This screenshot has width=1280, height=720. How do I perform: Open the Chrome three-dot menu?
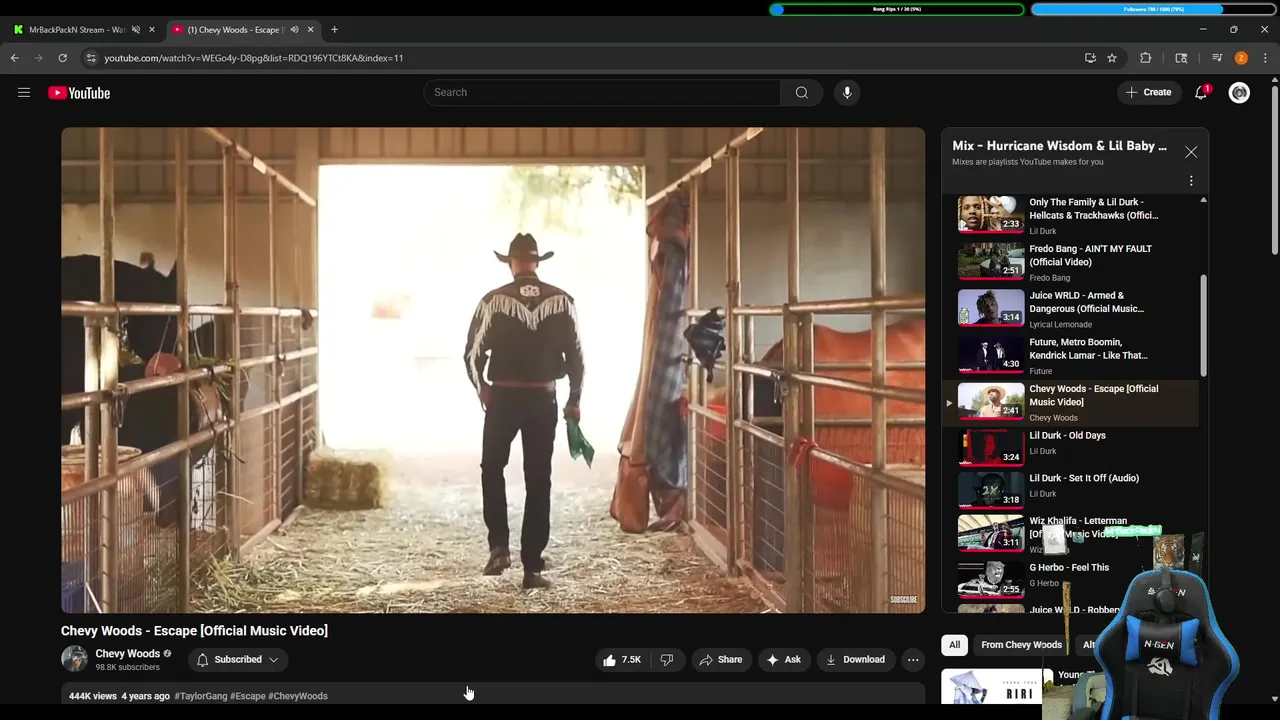tap(1265, 58)
